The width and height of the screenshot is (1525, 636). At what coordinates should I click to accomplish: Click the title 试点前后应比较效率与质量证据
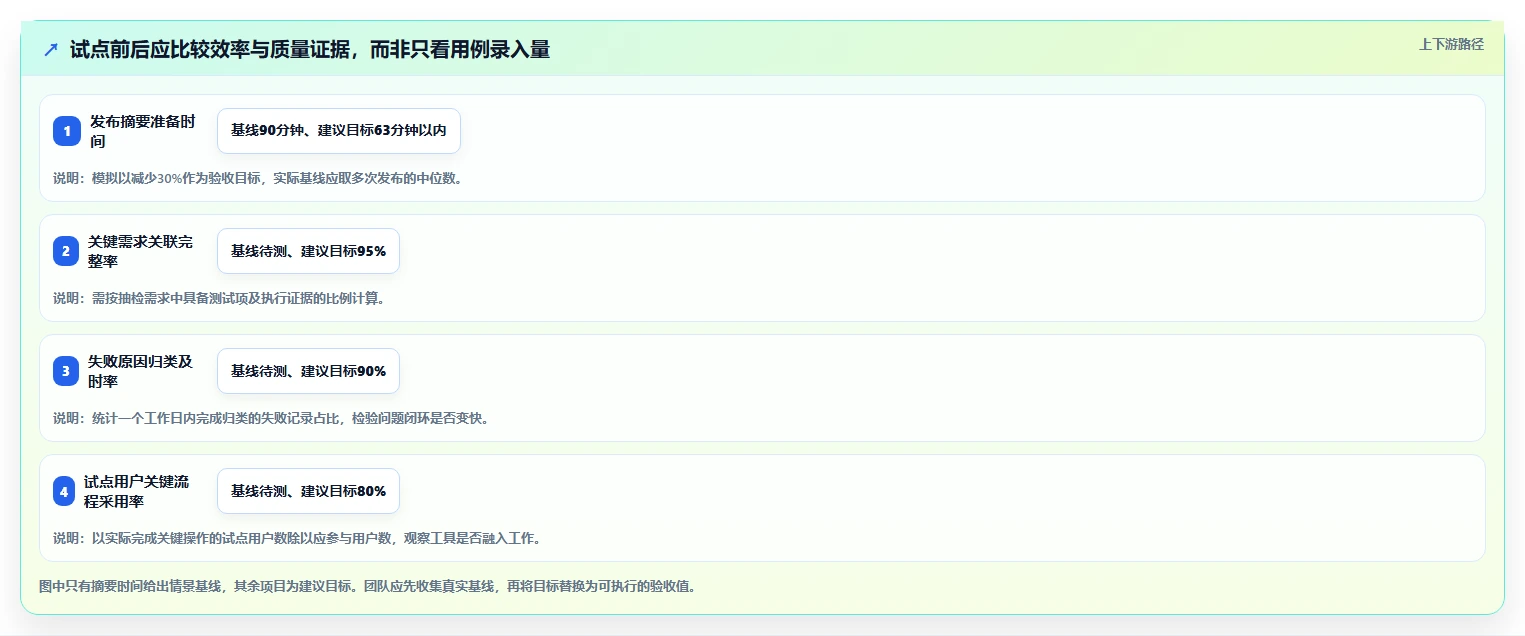coord(310,49)
